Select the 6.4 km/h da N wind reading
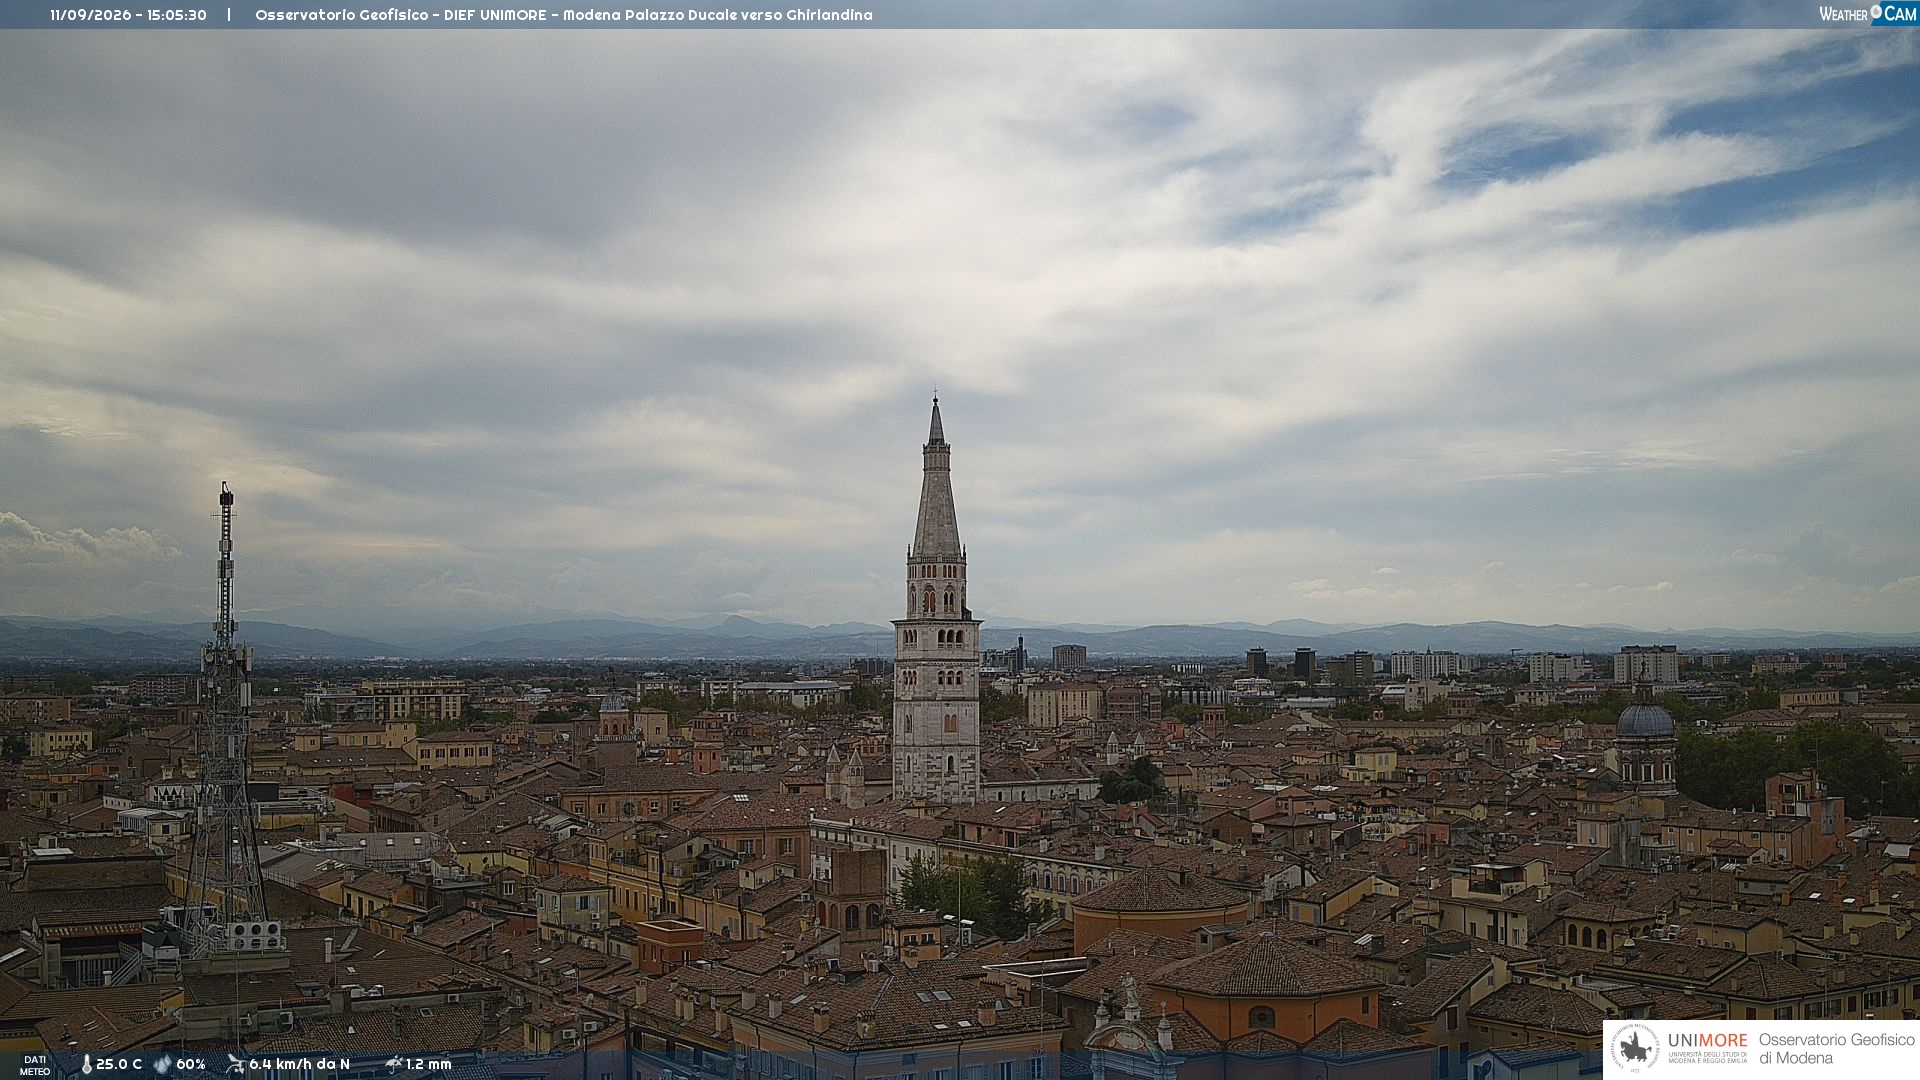The width and height of the screenshot is (1920, 1080). click(299, 1065)
